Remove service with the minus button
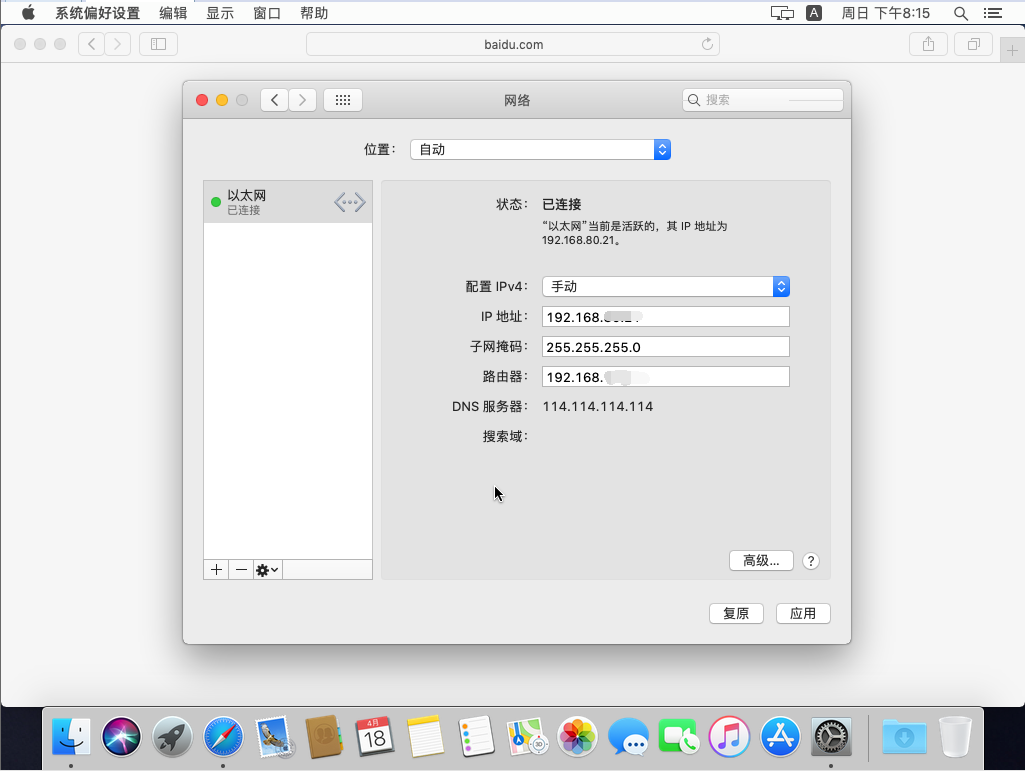Image resolution: width=1025 pixels, height=772 pixels. [x=241, y=569]
